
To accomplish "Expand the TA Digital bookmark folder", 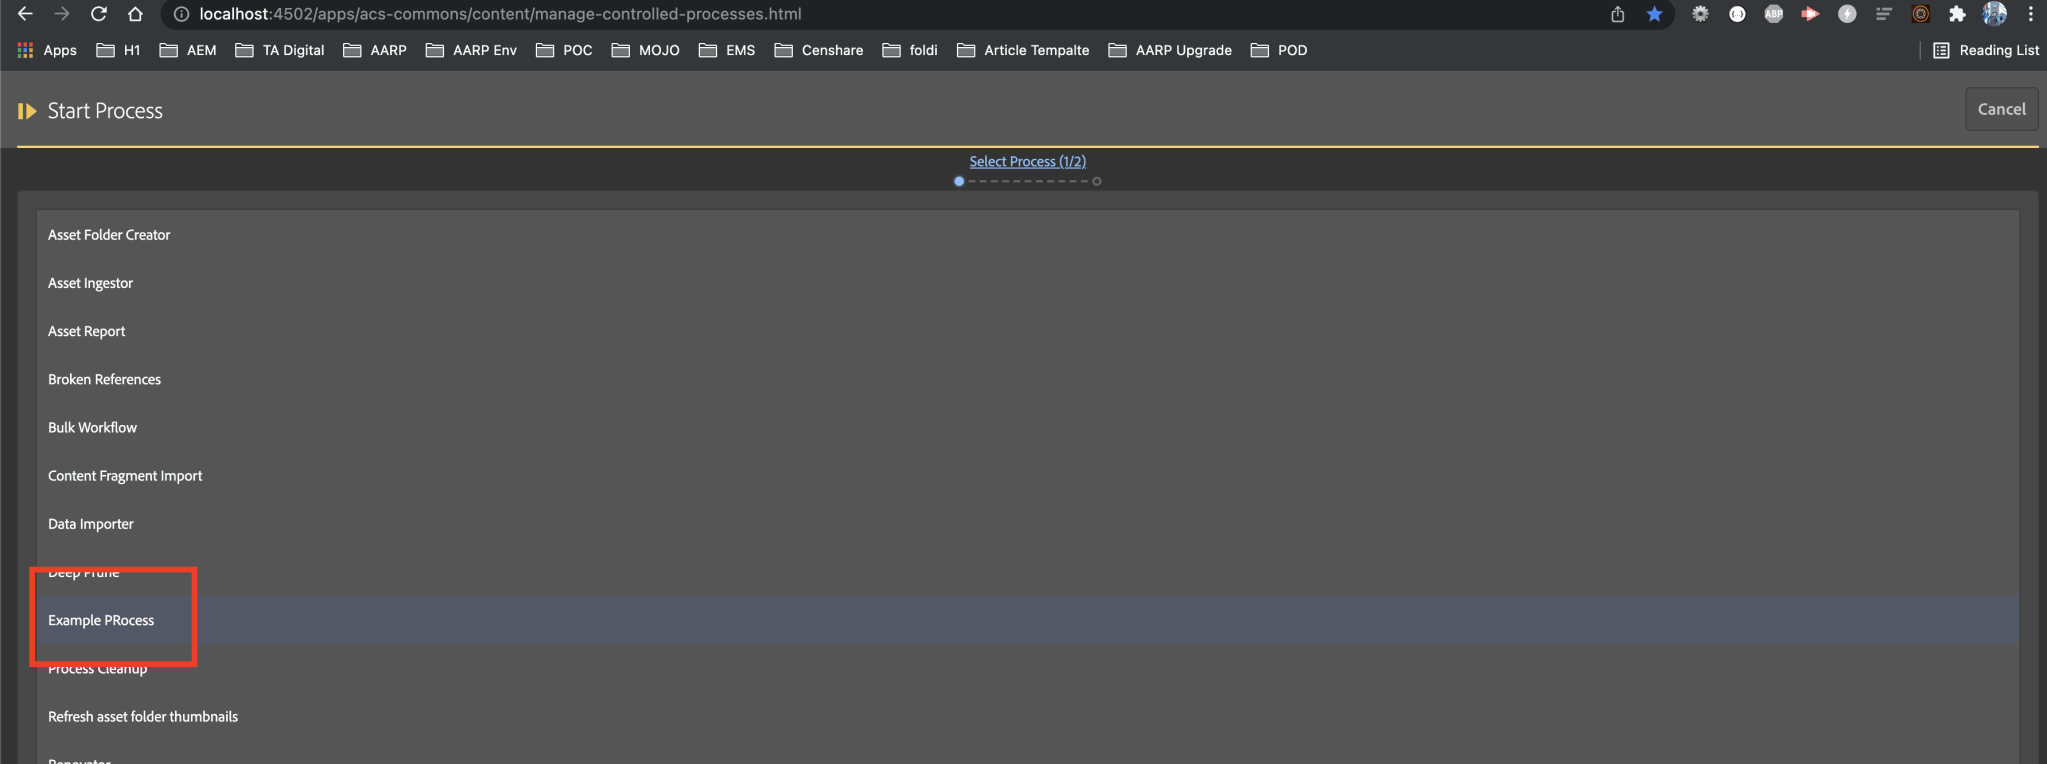I will [280, 50].
